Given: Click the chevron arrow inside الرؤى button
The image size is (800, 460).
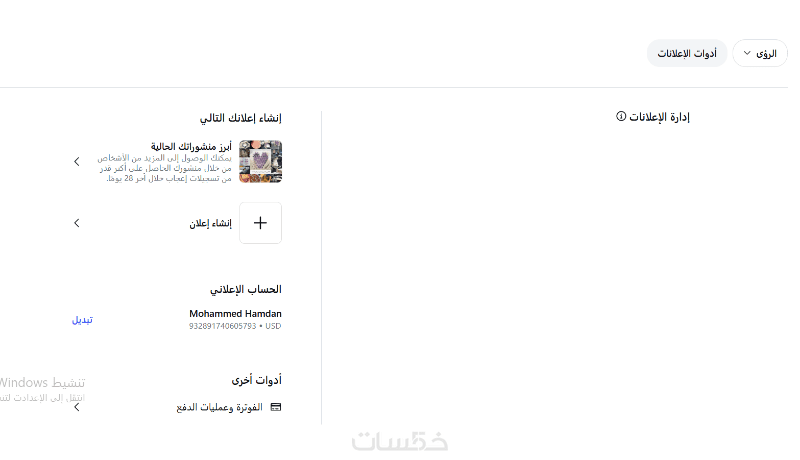Looking at the screenshot, I should pos(747,53).
